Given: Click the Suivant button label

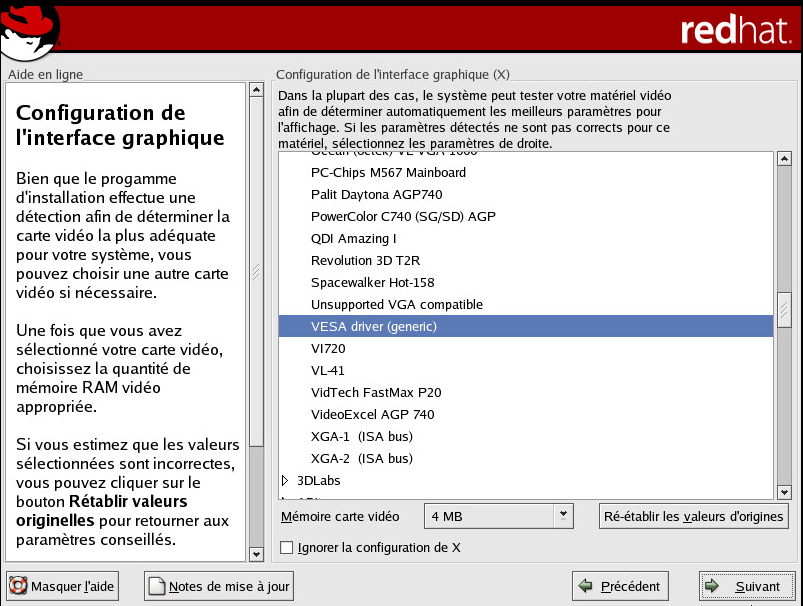Looking at the screenshot, I should tap(757, 586).
